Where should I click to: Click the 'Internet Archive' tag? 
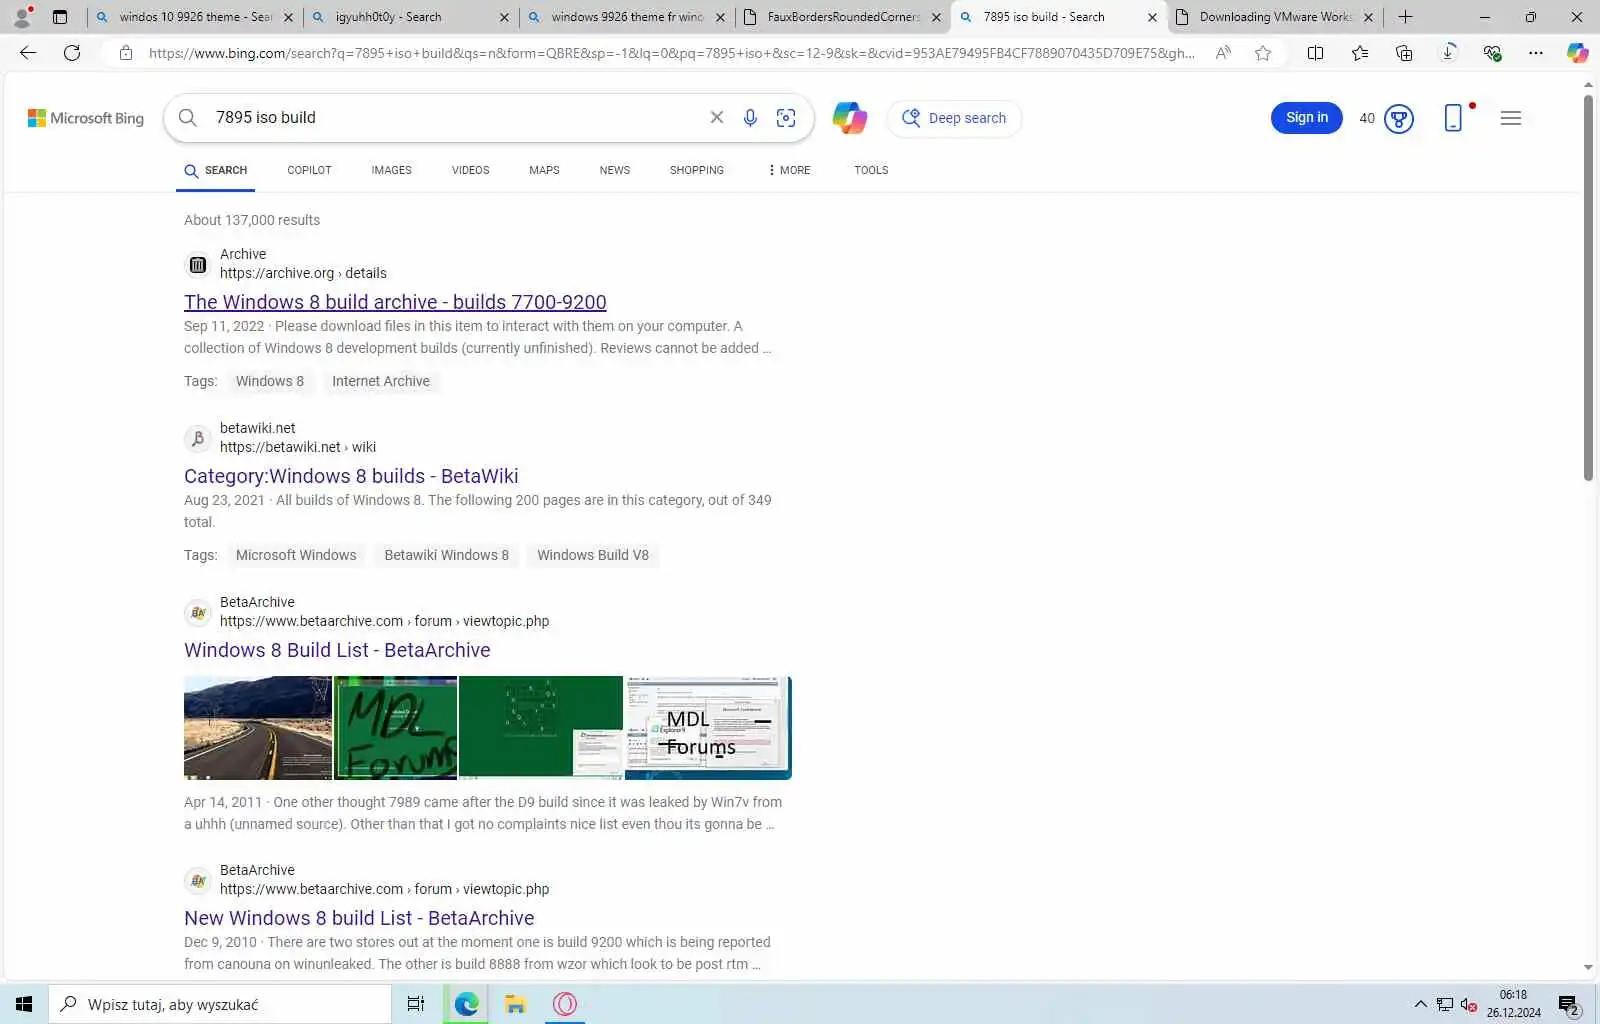pos(381,381)
